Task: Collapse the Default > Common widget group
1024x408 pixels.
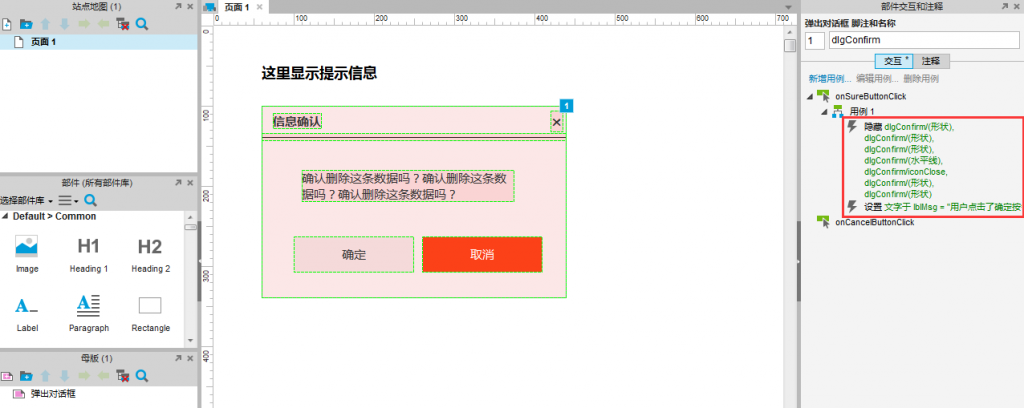Action: pyautogui.click(x=5, y=217)
